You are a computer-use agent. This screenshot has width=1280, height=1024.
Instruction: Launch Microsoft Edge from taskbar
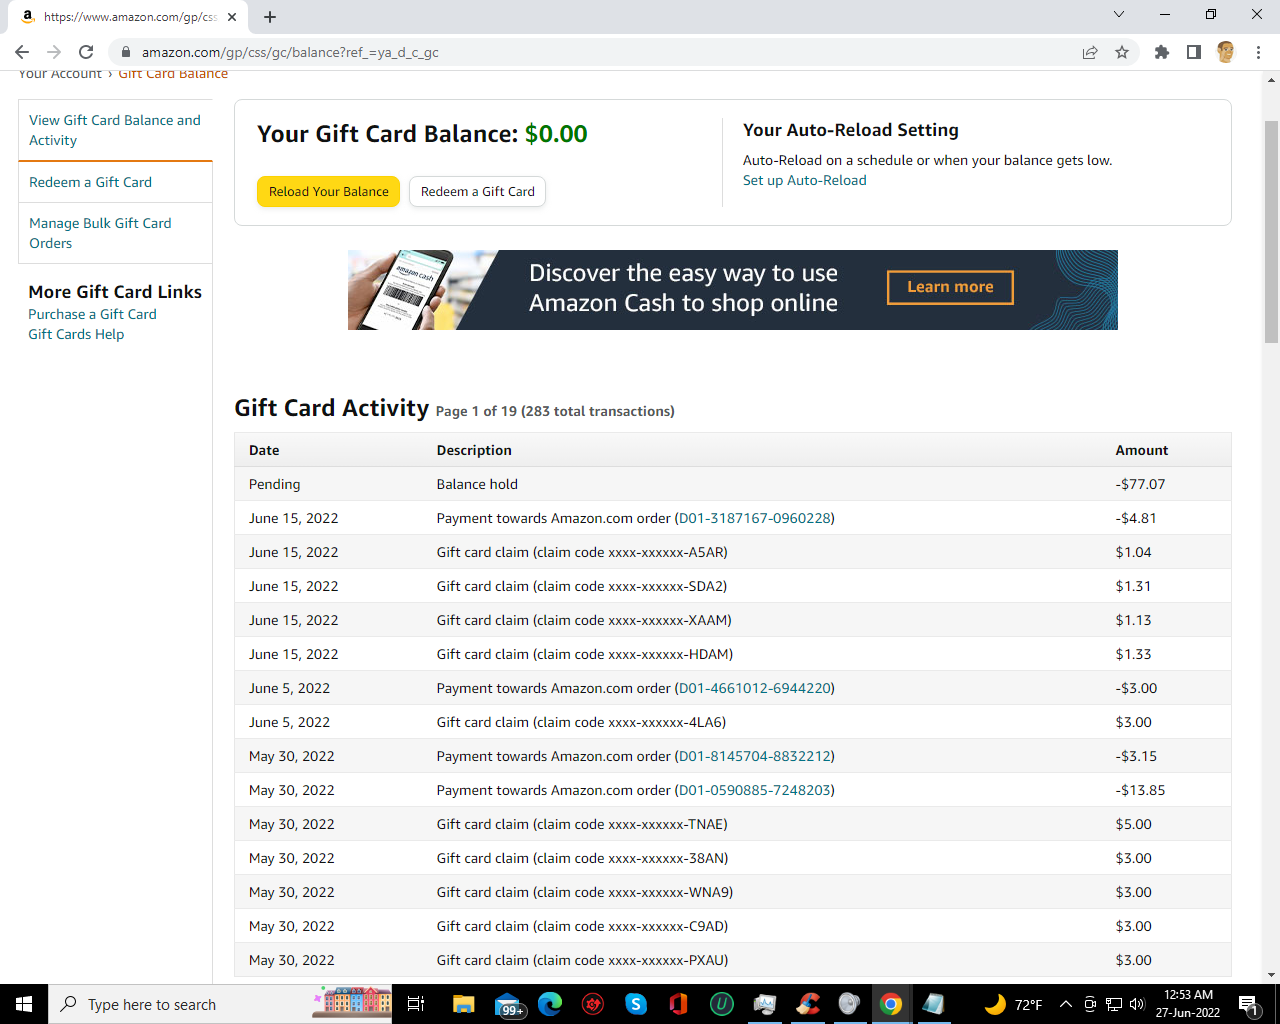pyautogui.click(x=550, y=1004)
